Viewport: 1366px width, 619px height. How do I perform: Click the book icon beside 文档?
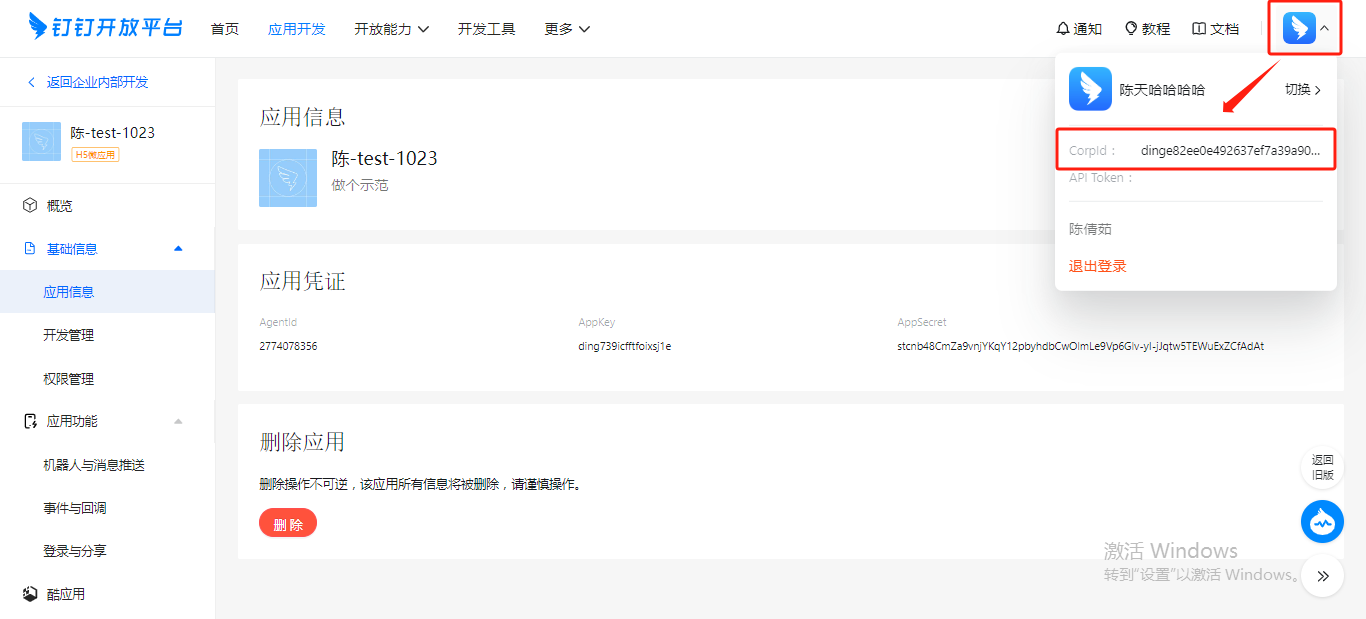(1199, 29)
